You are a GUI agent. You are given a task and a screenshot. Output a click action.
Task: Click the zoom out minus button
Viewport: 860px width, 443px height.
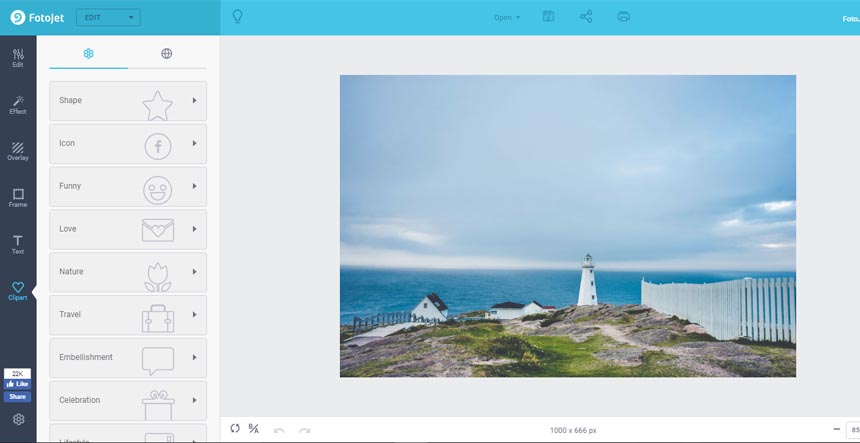(836, 429)
